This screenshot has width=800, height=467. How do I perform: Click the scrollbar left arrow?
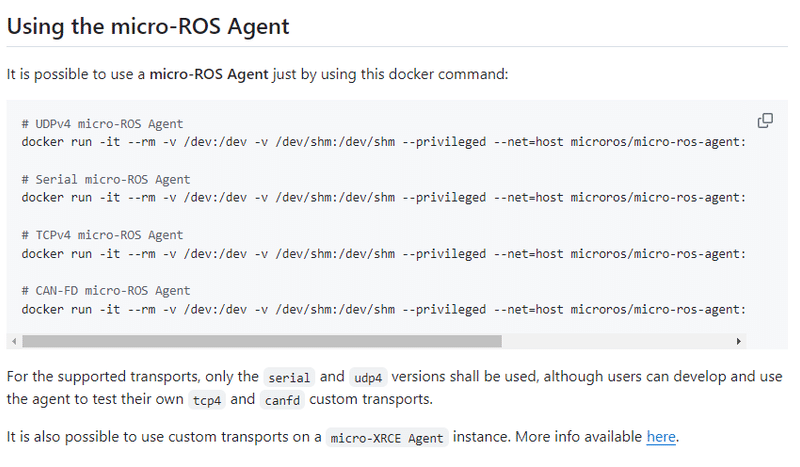[14, 341]
